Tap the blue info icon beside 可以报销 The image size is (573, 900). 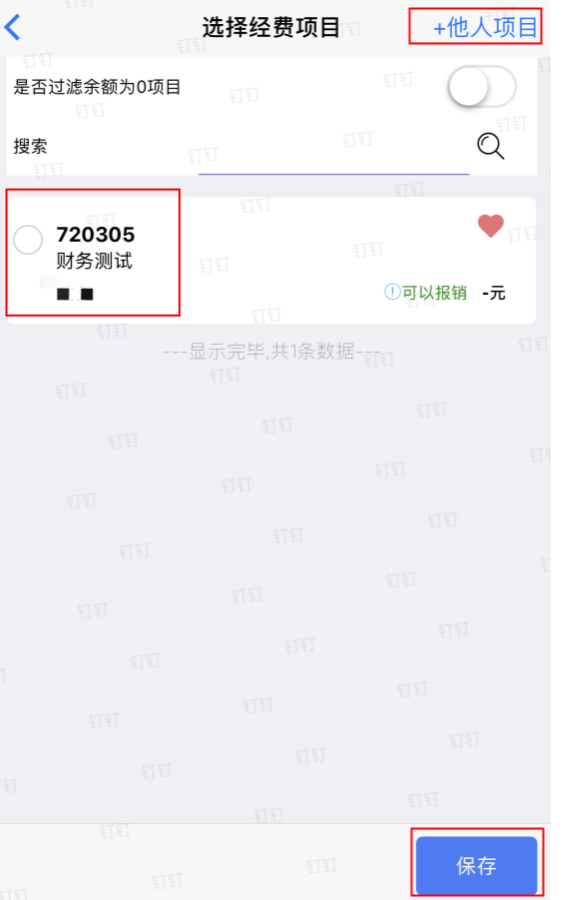point(392,292)
